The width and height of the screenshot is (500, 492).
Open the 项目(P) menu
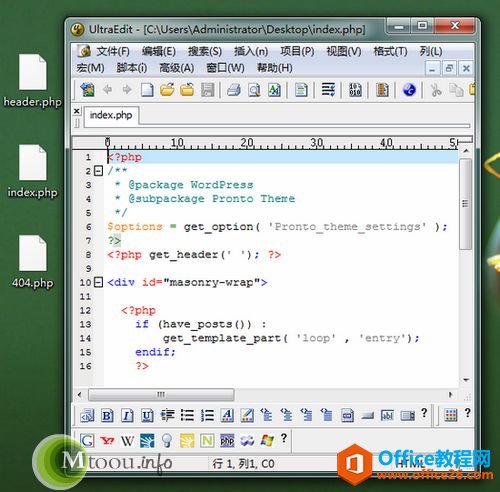click(297, 52)
